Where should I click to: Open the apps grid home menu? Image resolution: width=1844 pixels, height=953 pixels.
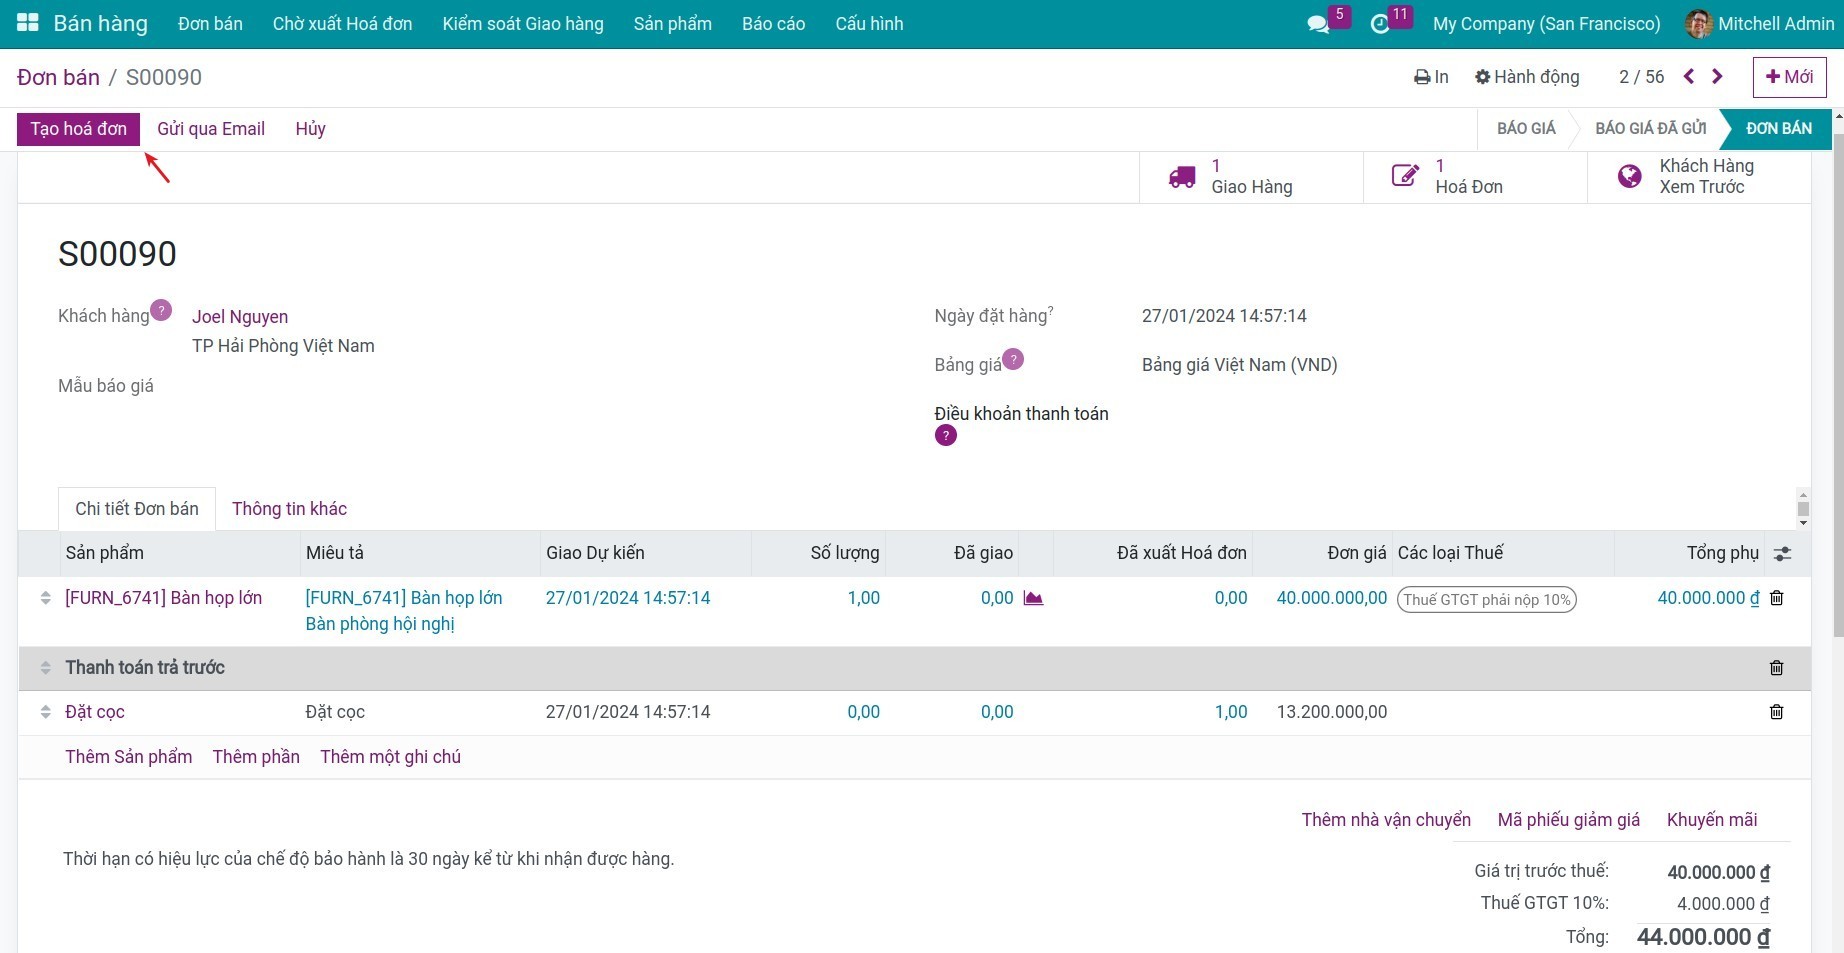27,23
